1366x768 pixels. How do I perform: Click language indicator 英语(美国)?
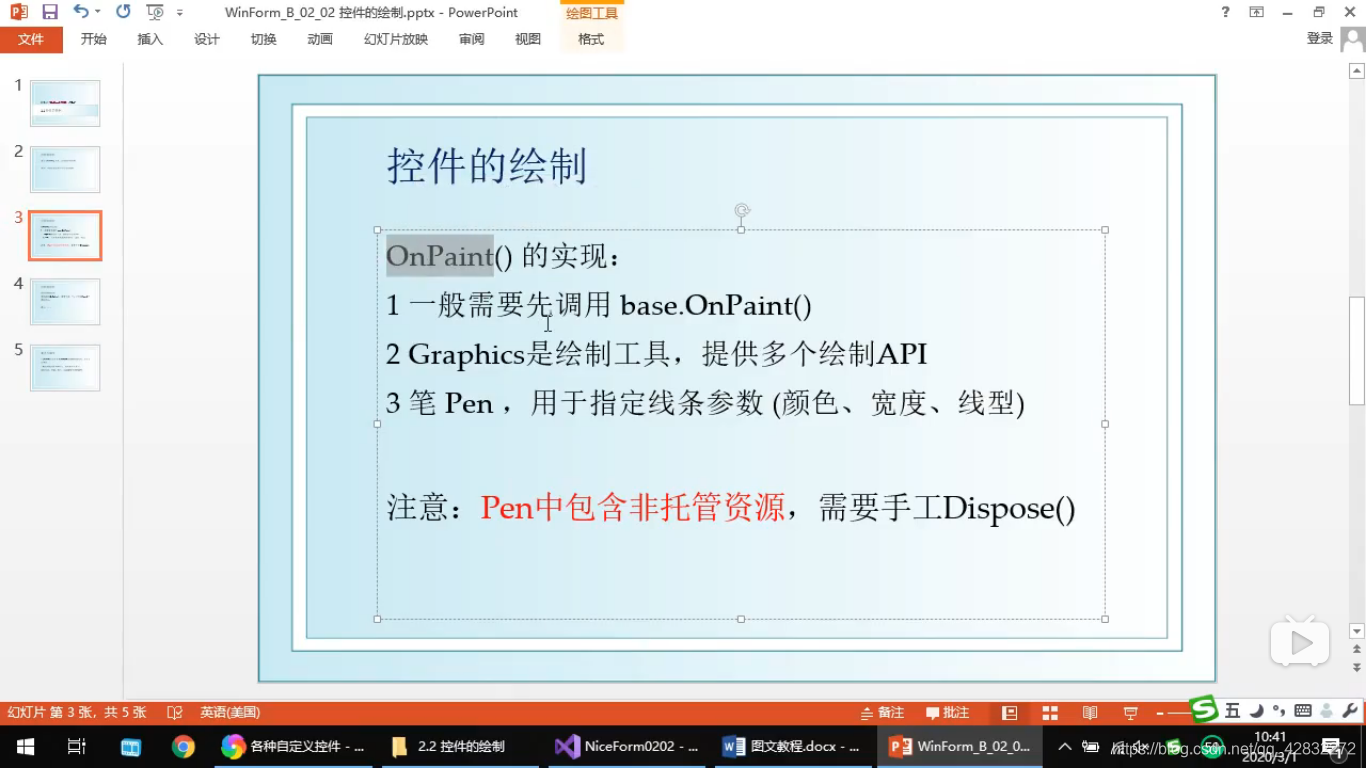[x=230, y=713]
